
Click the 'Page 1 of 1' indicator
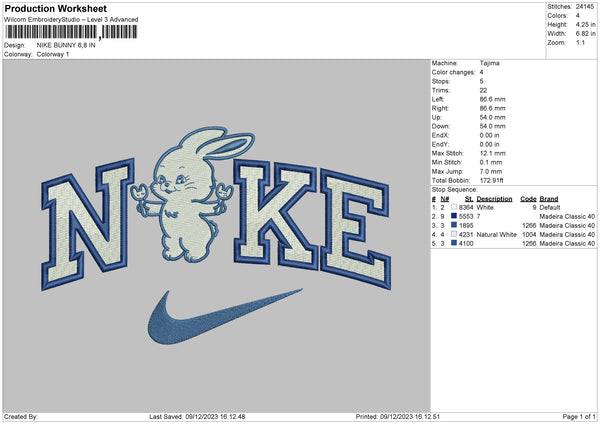[x=579, y=417]
